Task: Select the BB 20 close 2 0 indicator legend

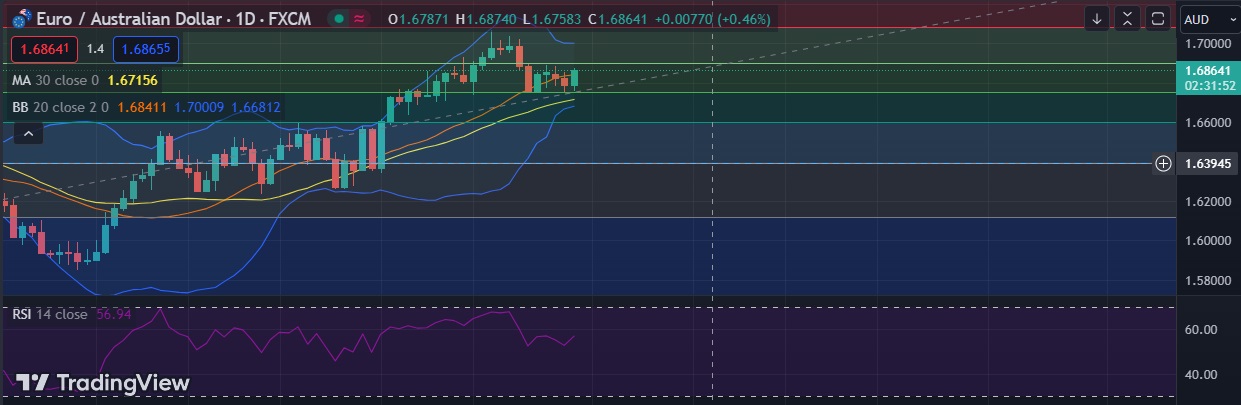Action: (x=60, y=106)
